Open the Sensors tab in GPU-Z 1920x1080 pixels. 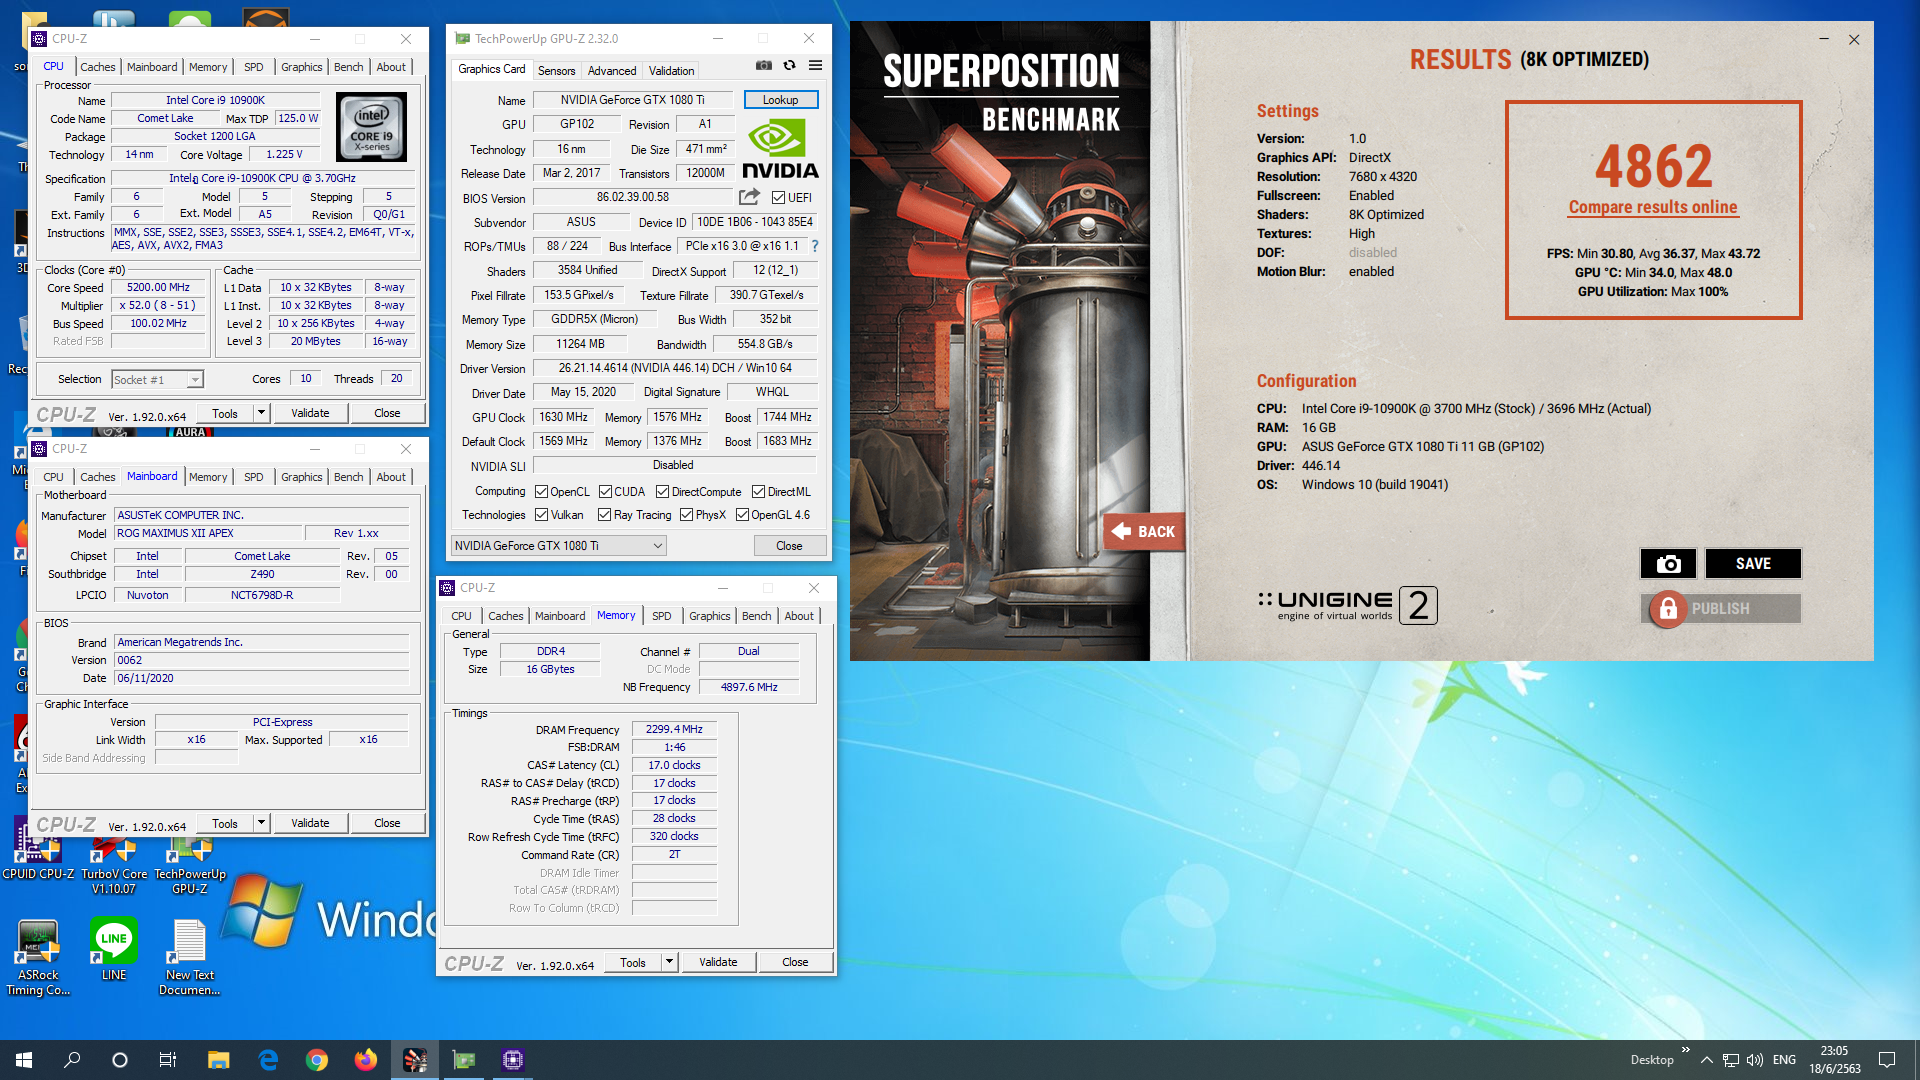557,71
